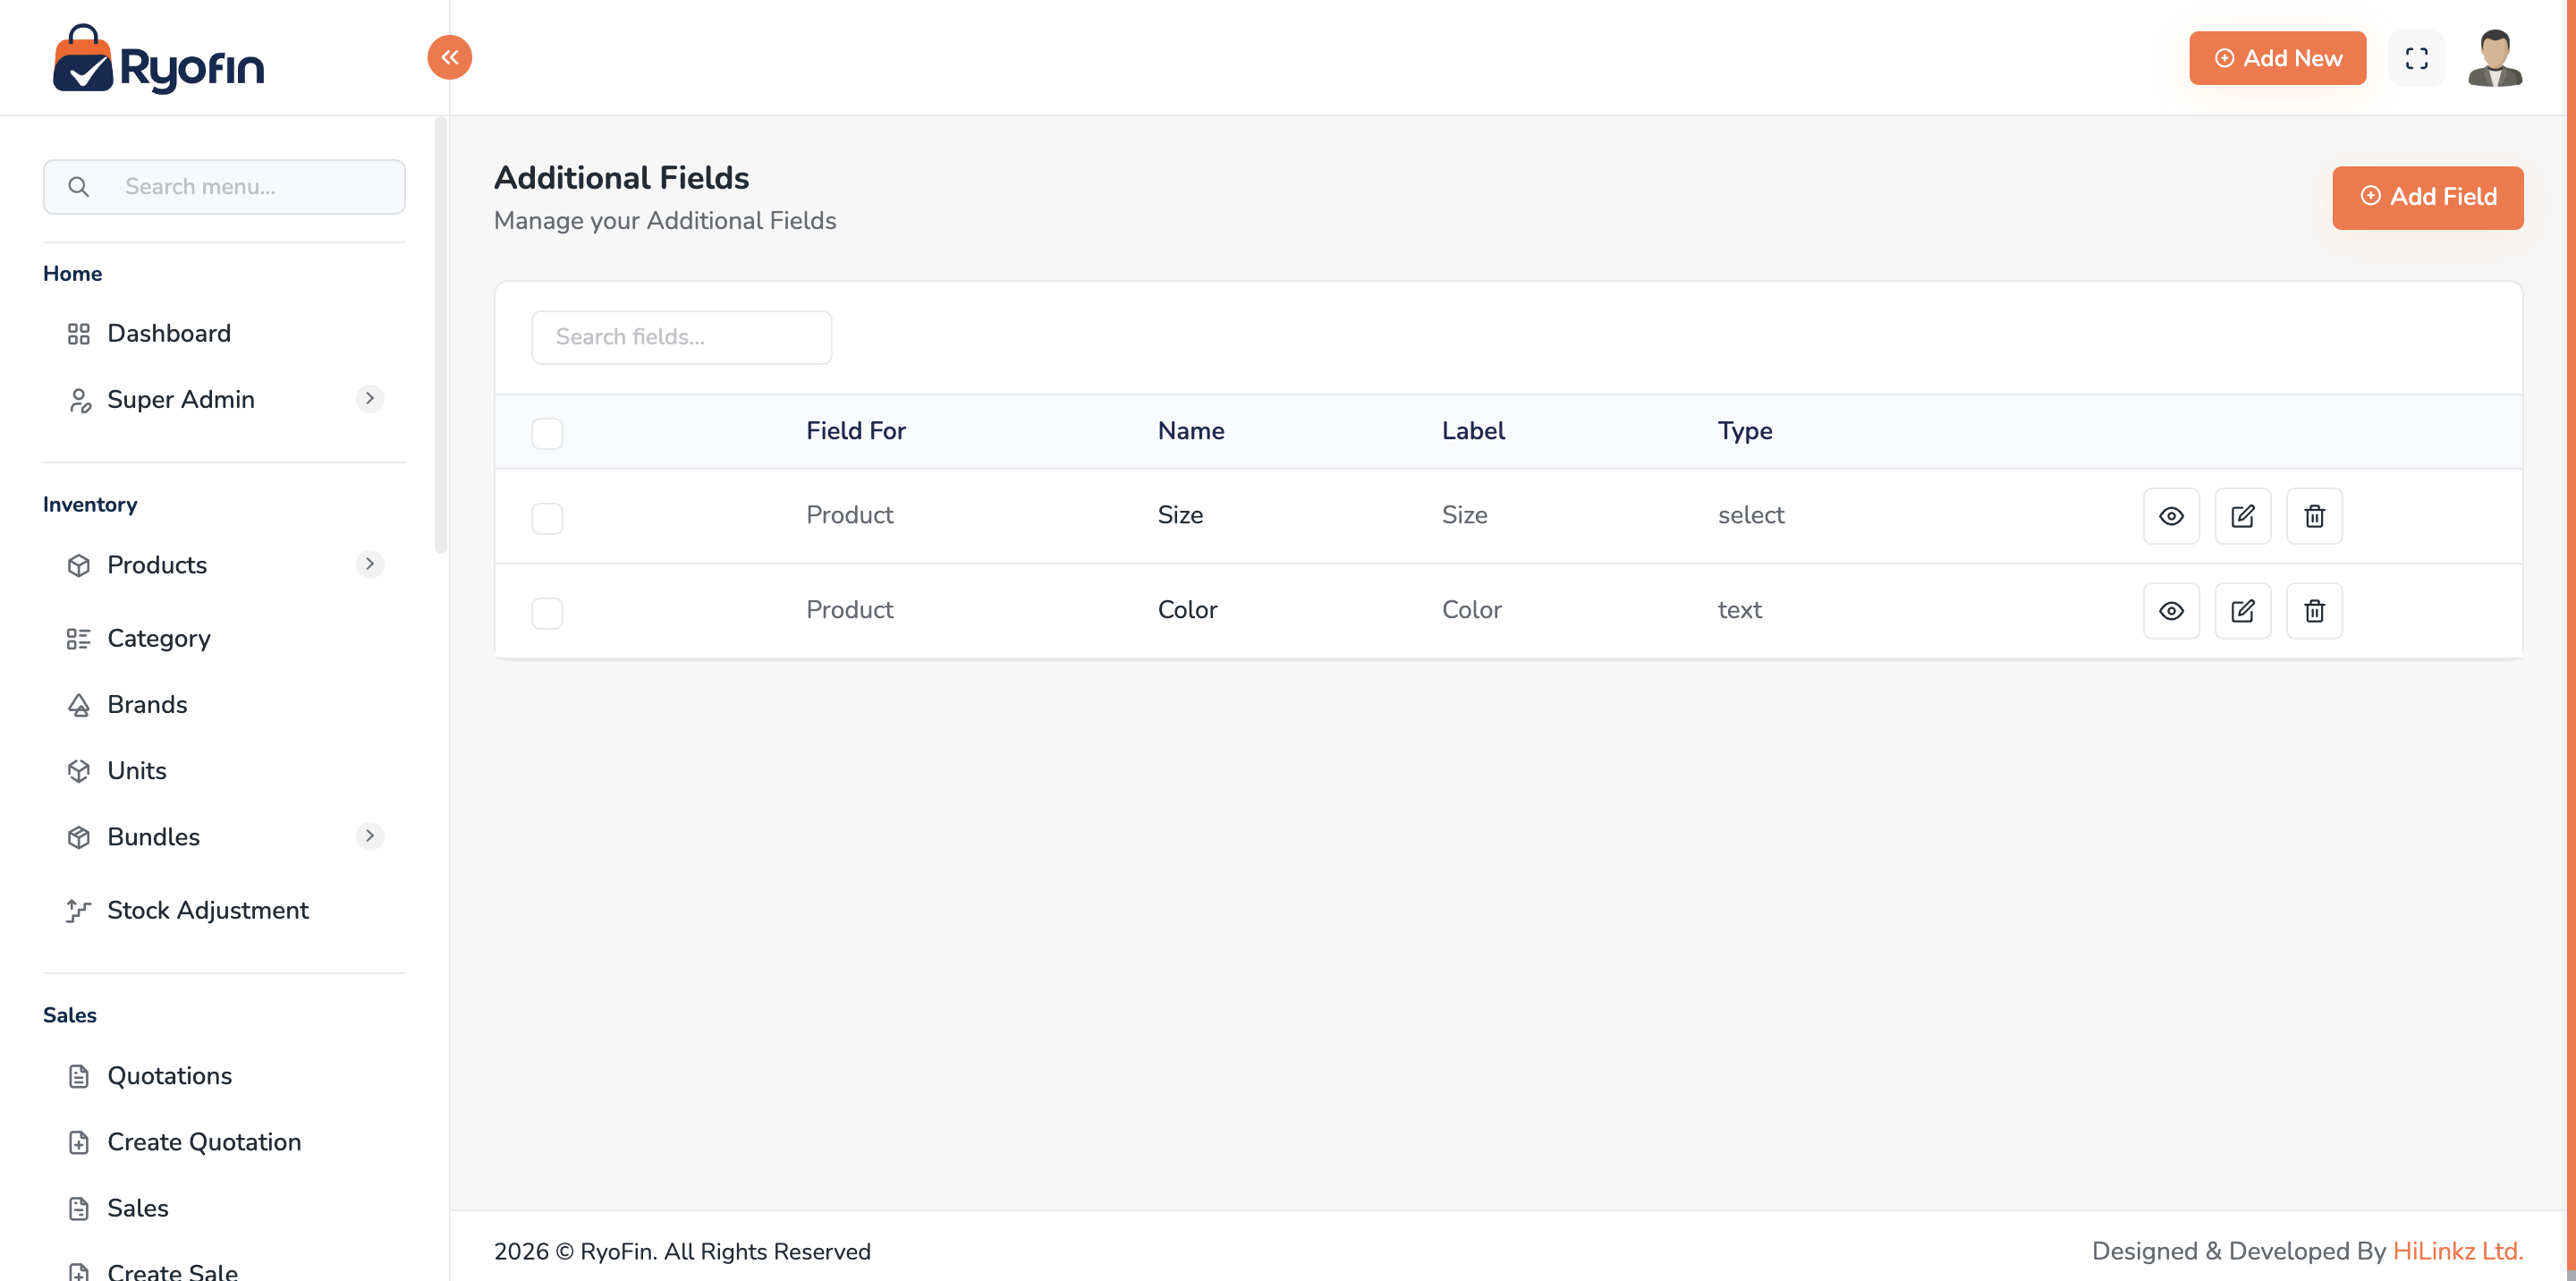Check the select-all header checkbox
Screen dimensions: 2576x1281
click(547, 433)
